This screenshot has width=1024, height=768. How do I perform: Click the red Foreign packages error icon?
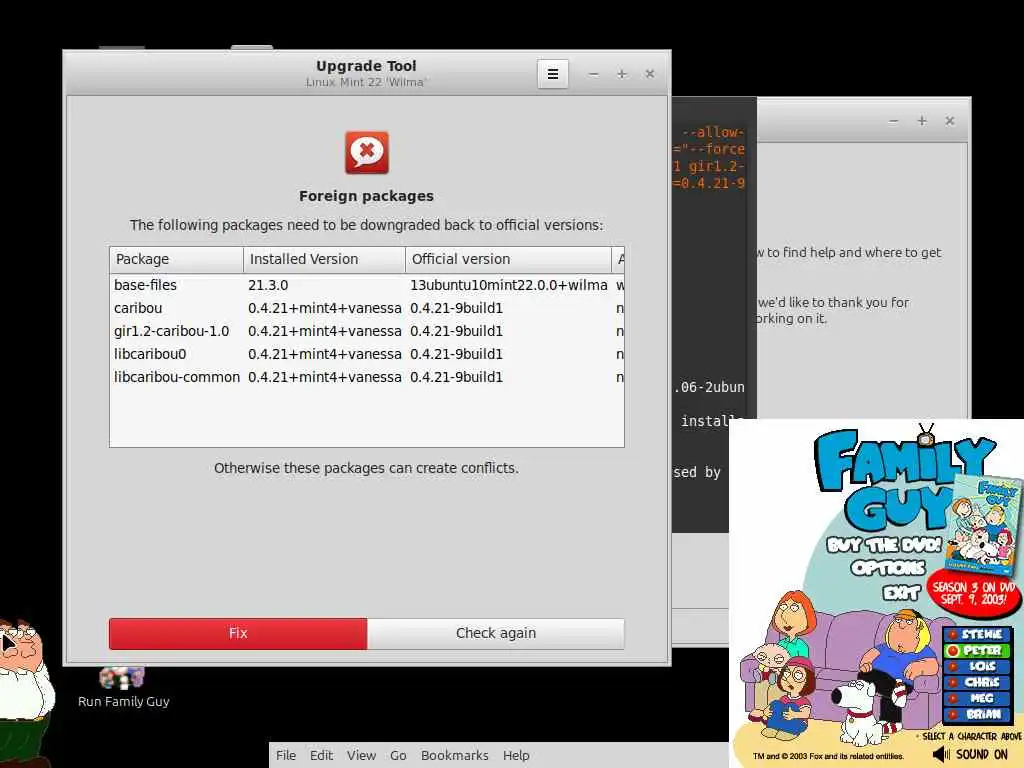tap(366, 152)
